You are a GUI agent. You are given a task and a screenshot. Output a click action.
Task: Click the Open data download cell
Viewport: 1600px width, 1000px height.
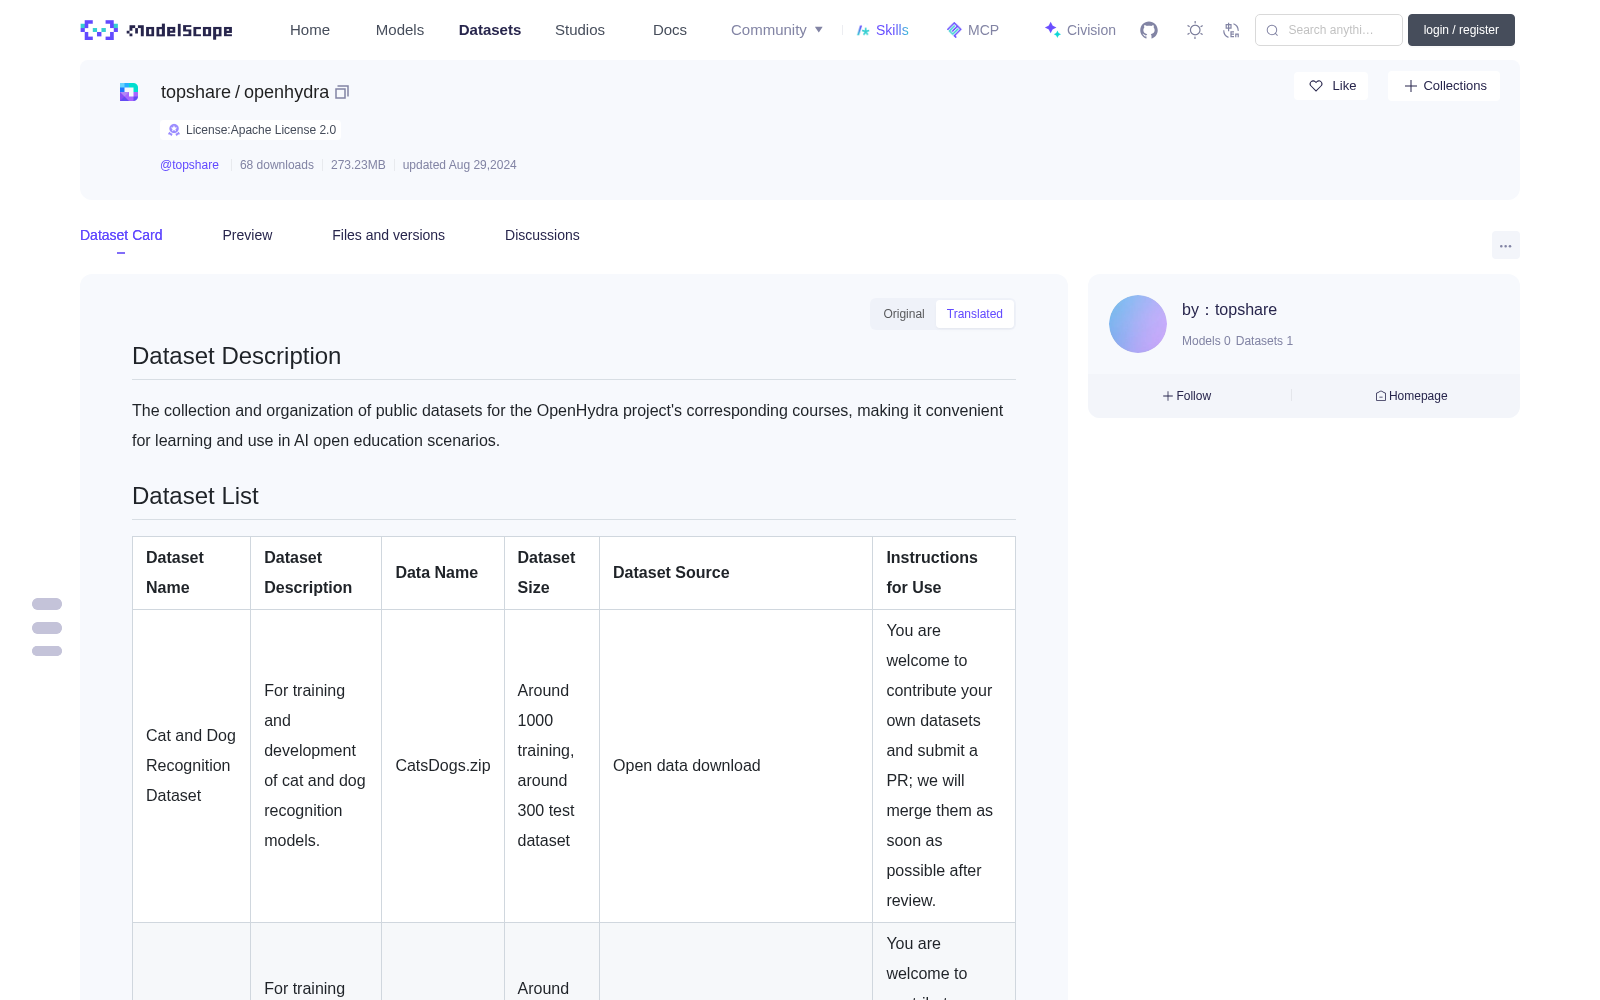pos(736,766)
